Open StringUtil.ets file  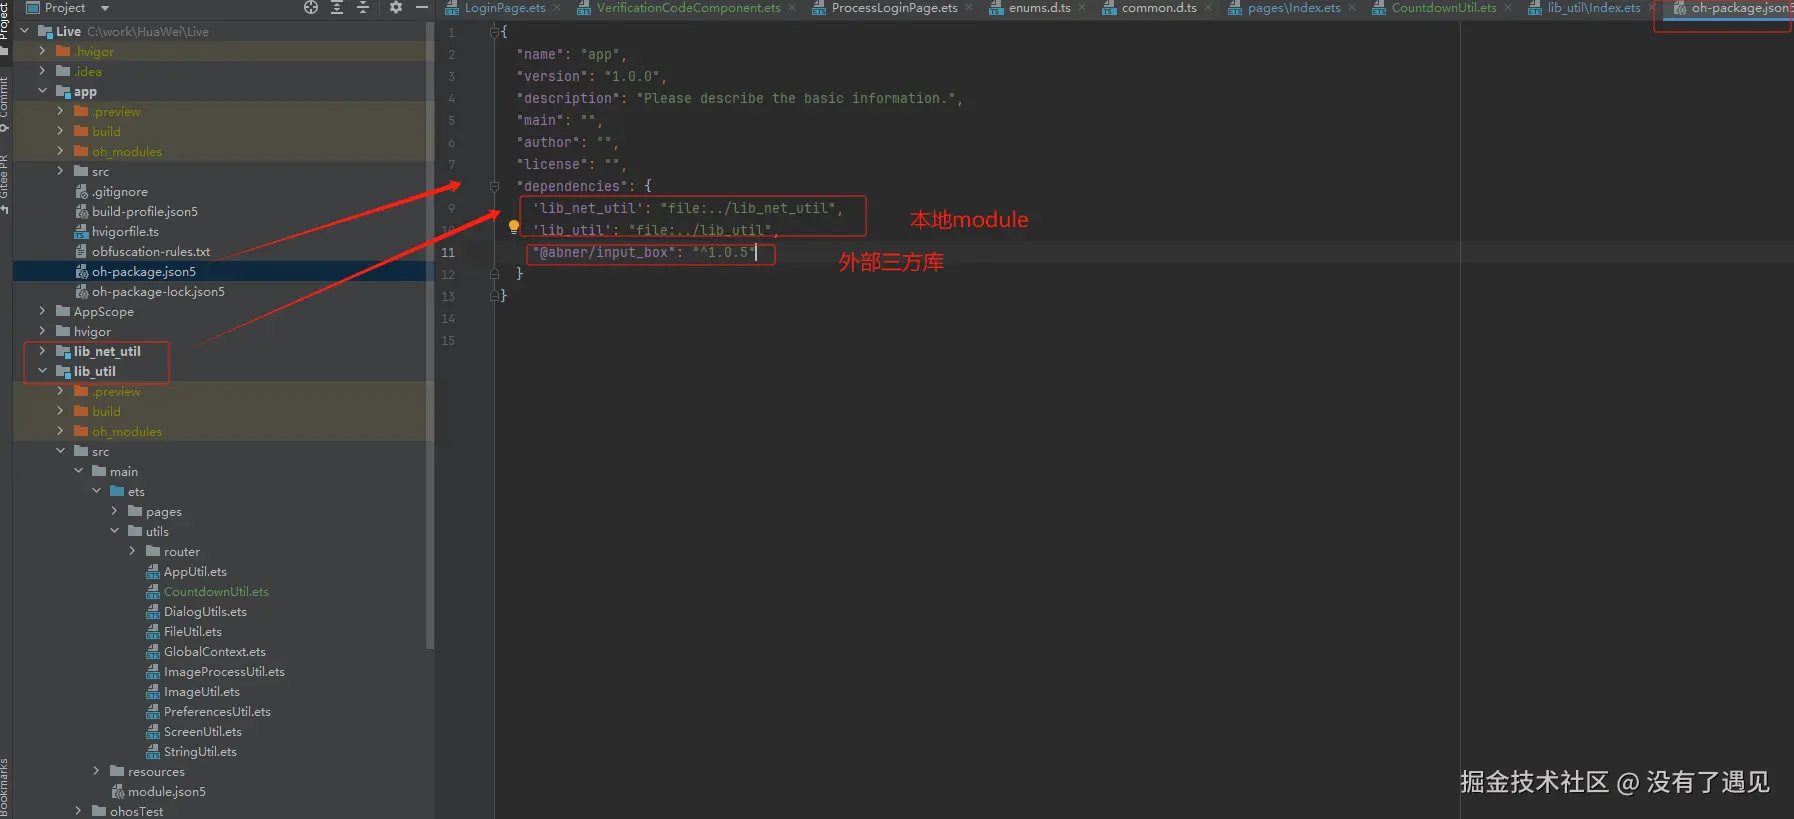200,751
